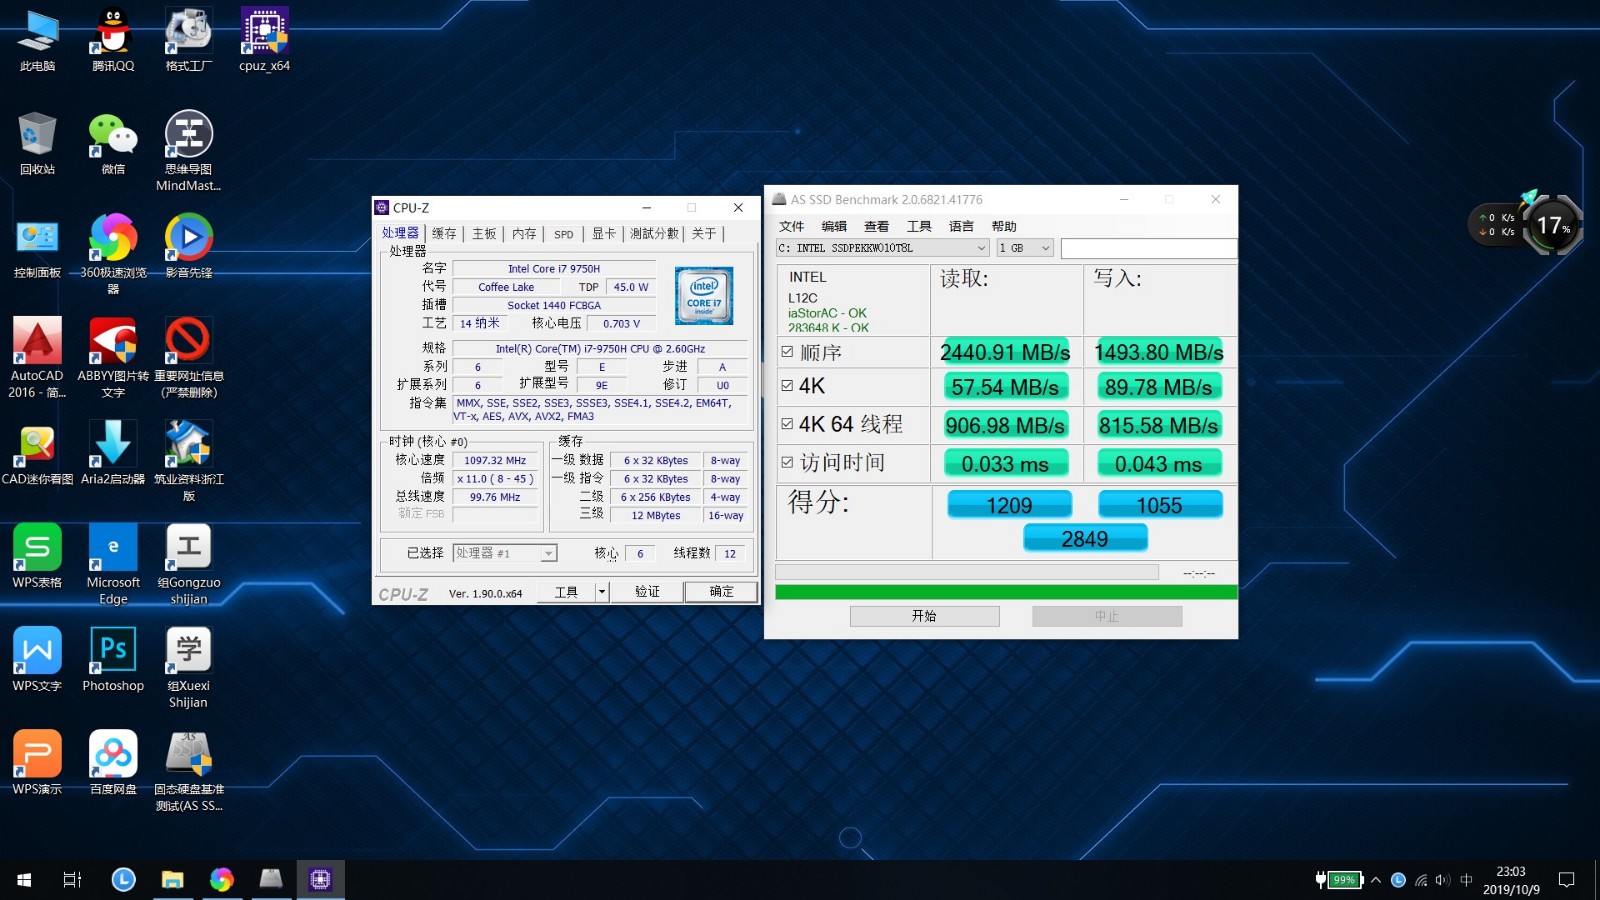Toggle the 4K test checkbox
Viewport: 1600px width, 900px height.
(787, 386)
